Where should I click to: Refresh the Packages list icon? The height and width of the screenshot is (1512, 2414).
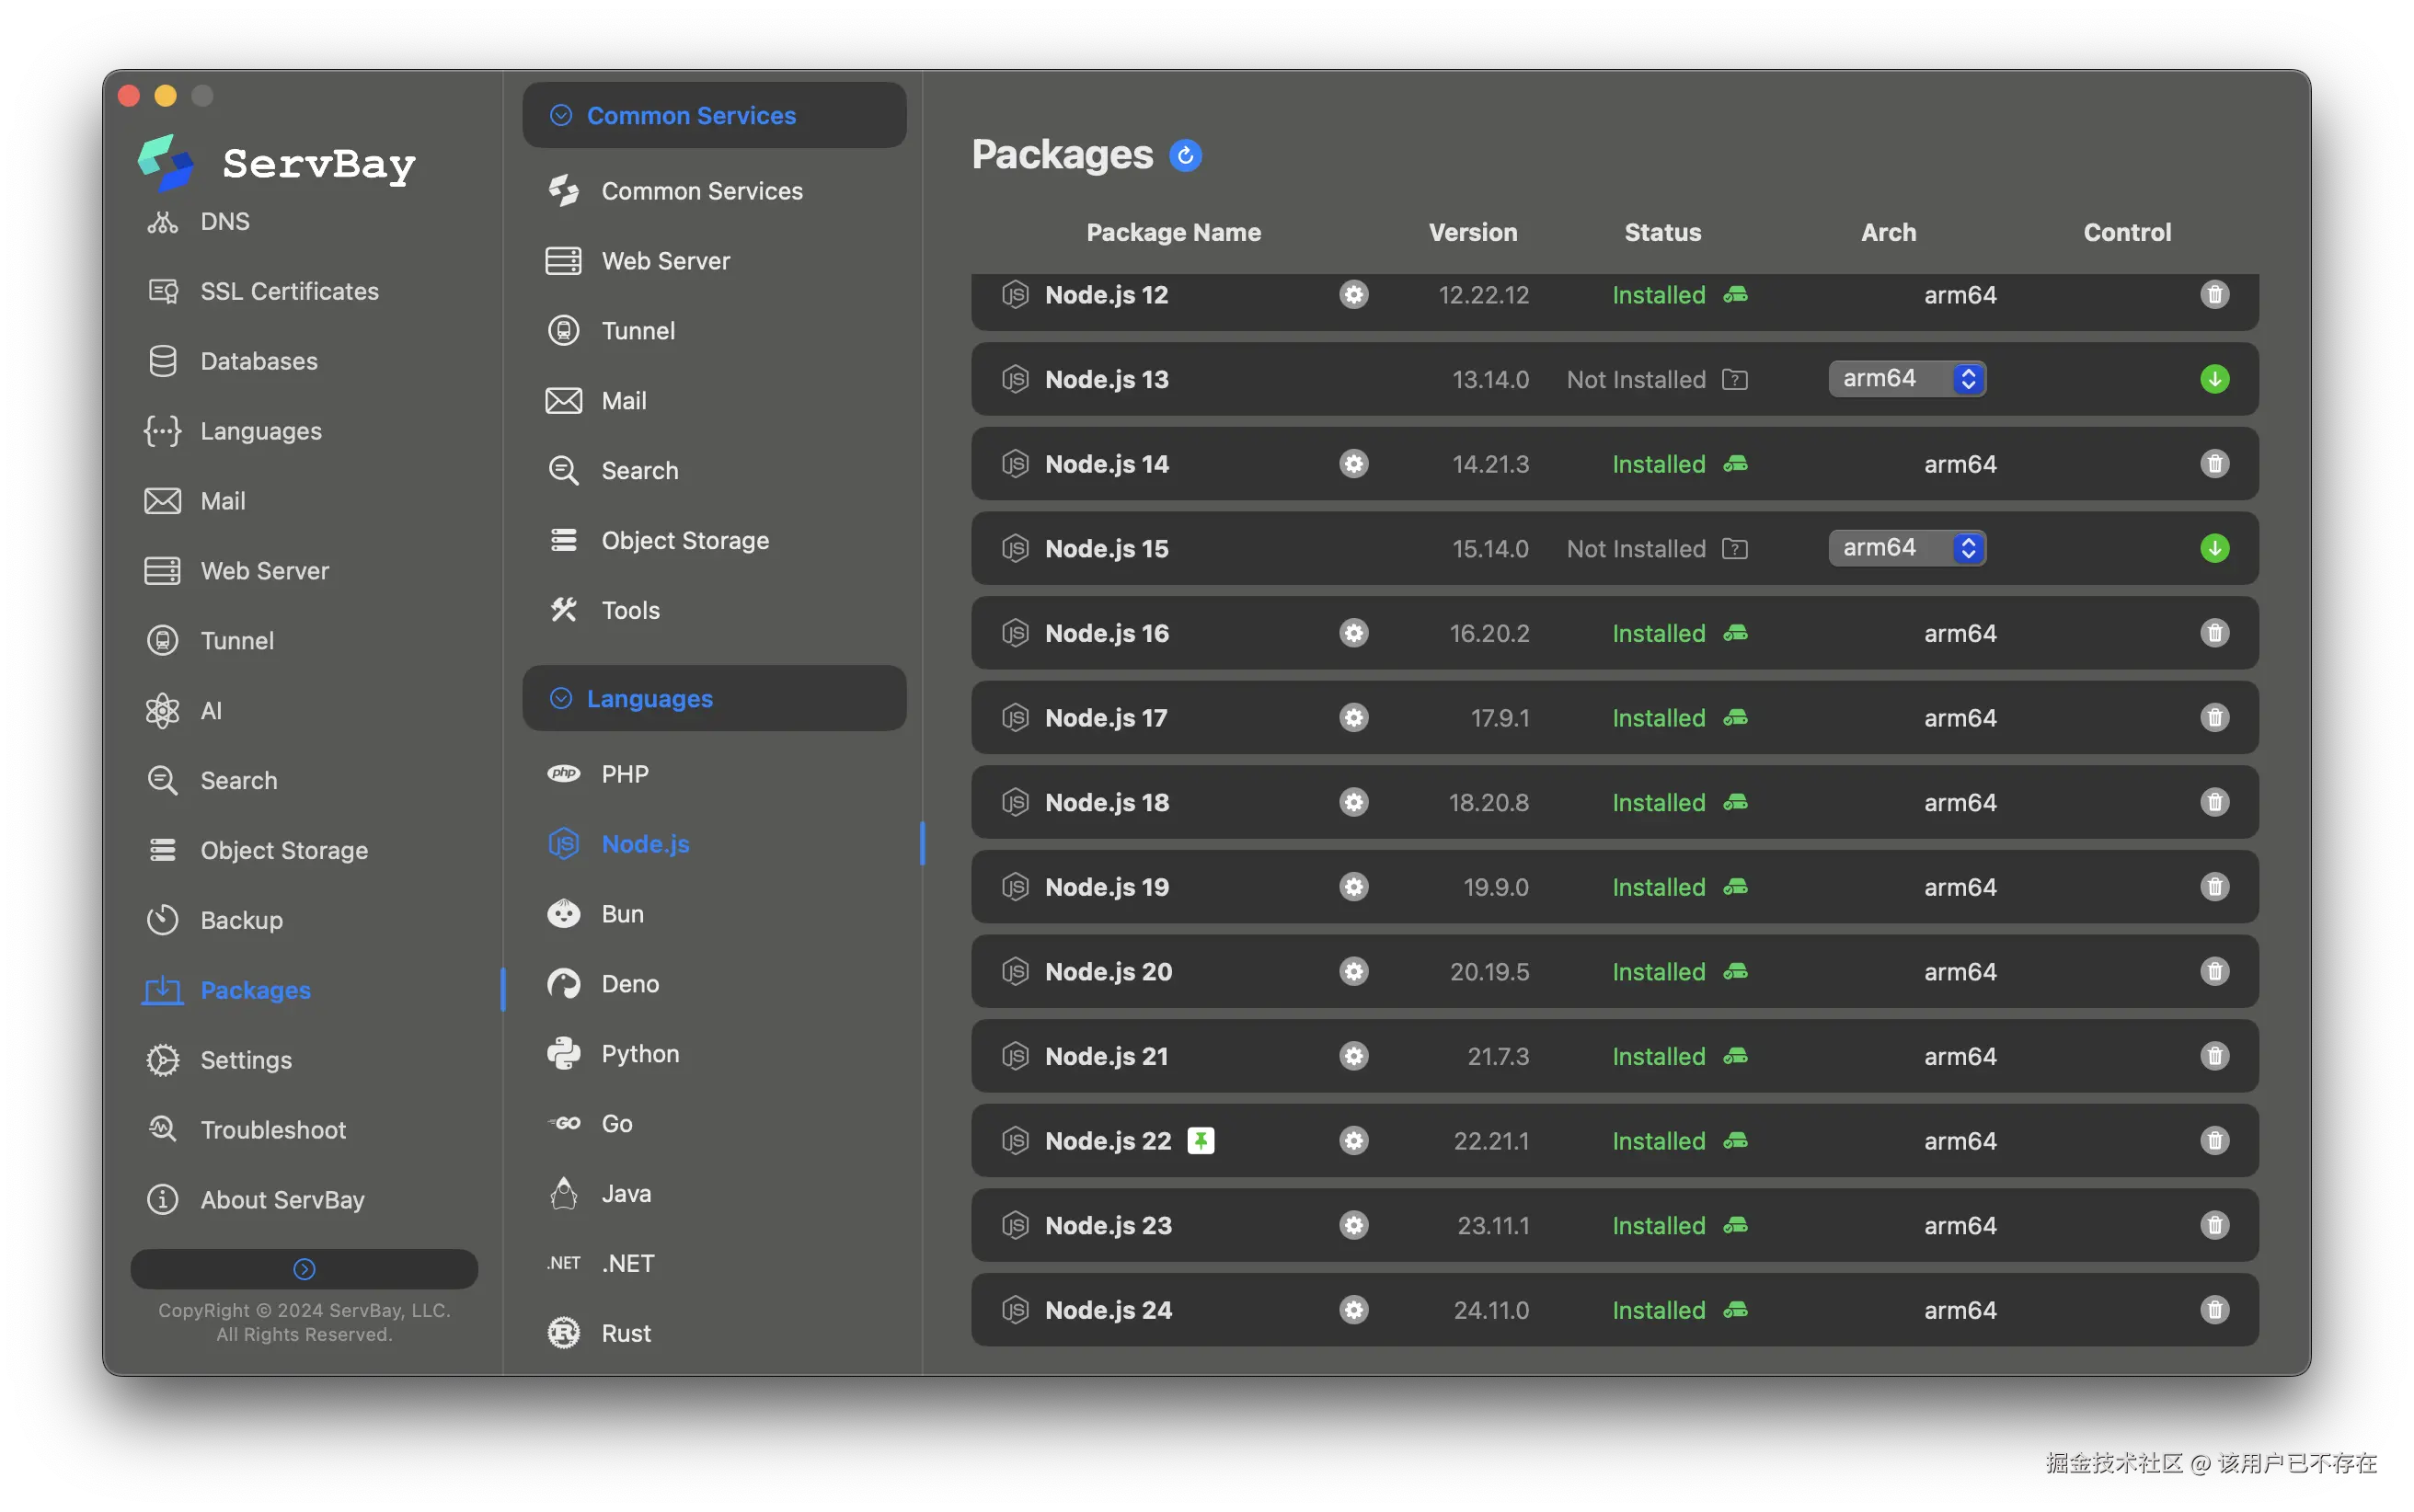[x=1185, y=156]
